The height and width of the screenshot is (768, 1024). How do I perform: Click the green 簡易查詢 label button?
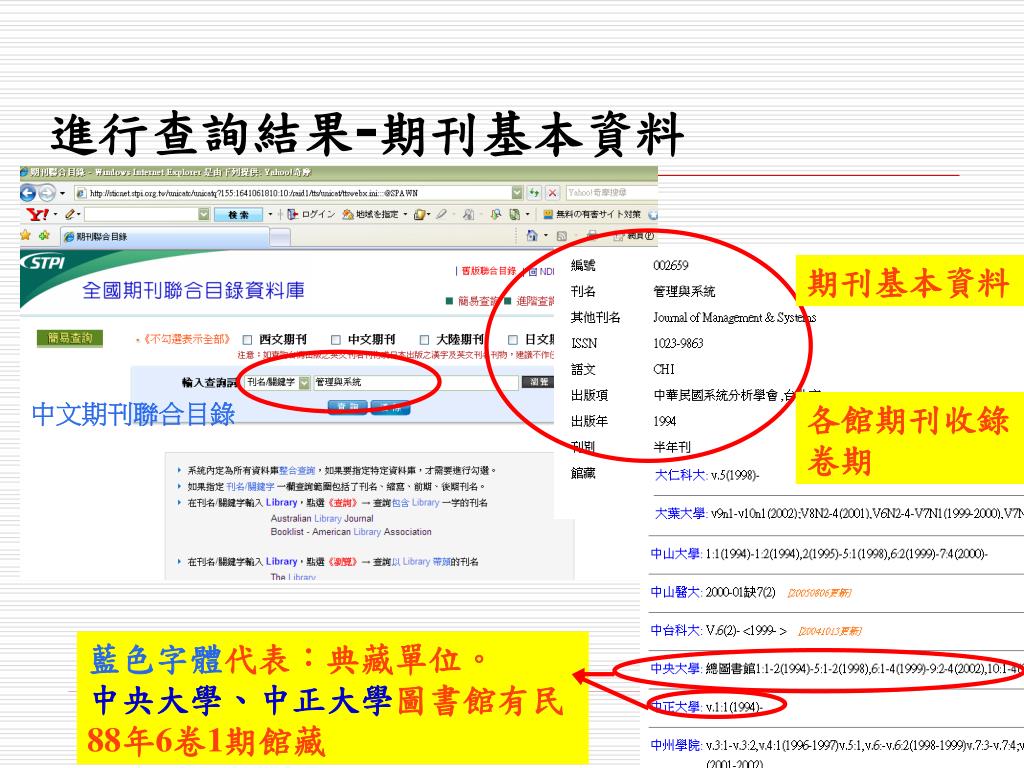point(71,338)
